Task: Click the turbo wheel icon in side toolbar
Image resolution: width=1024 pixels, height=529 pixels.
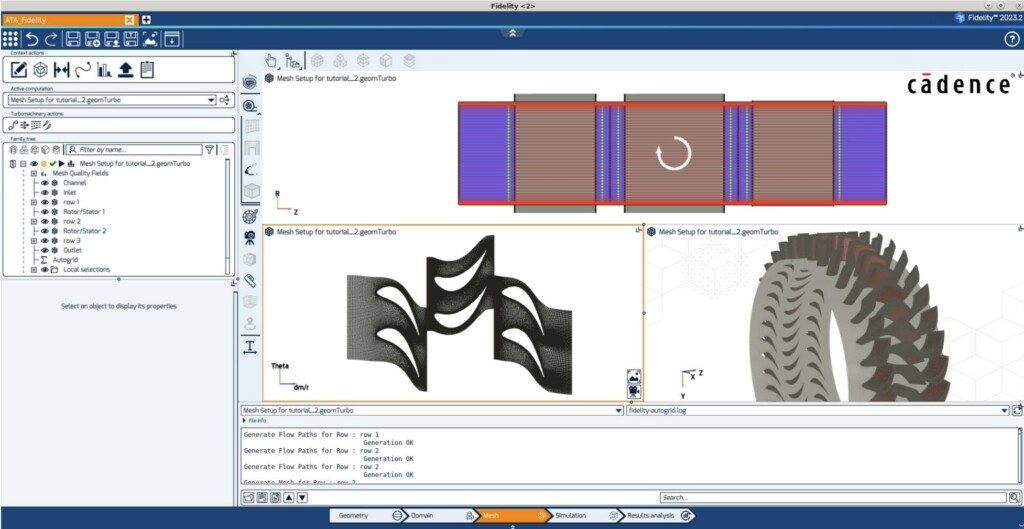Action: pyautogui.click(x=249, y=216)
